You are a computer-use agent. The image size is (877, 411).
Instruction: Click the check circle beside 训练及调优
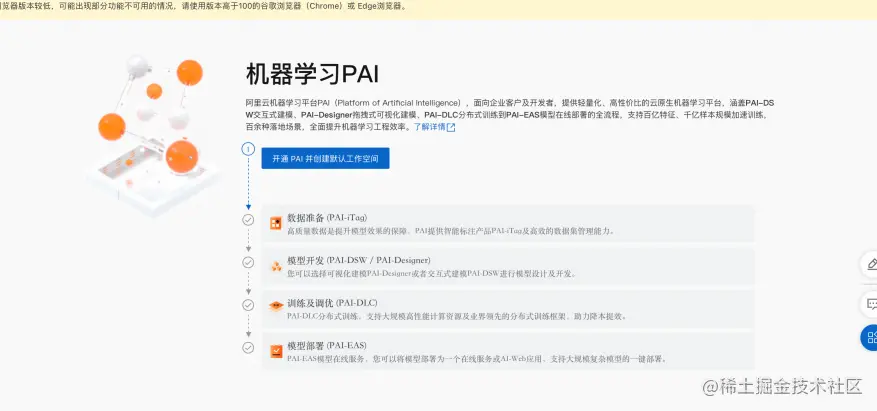pos(248,305)
